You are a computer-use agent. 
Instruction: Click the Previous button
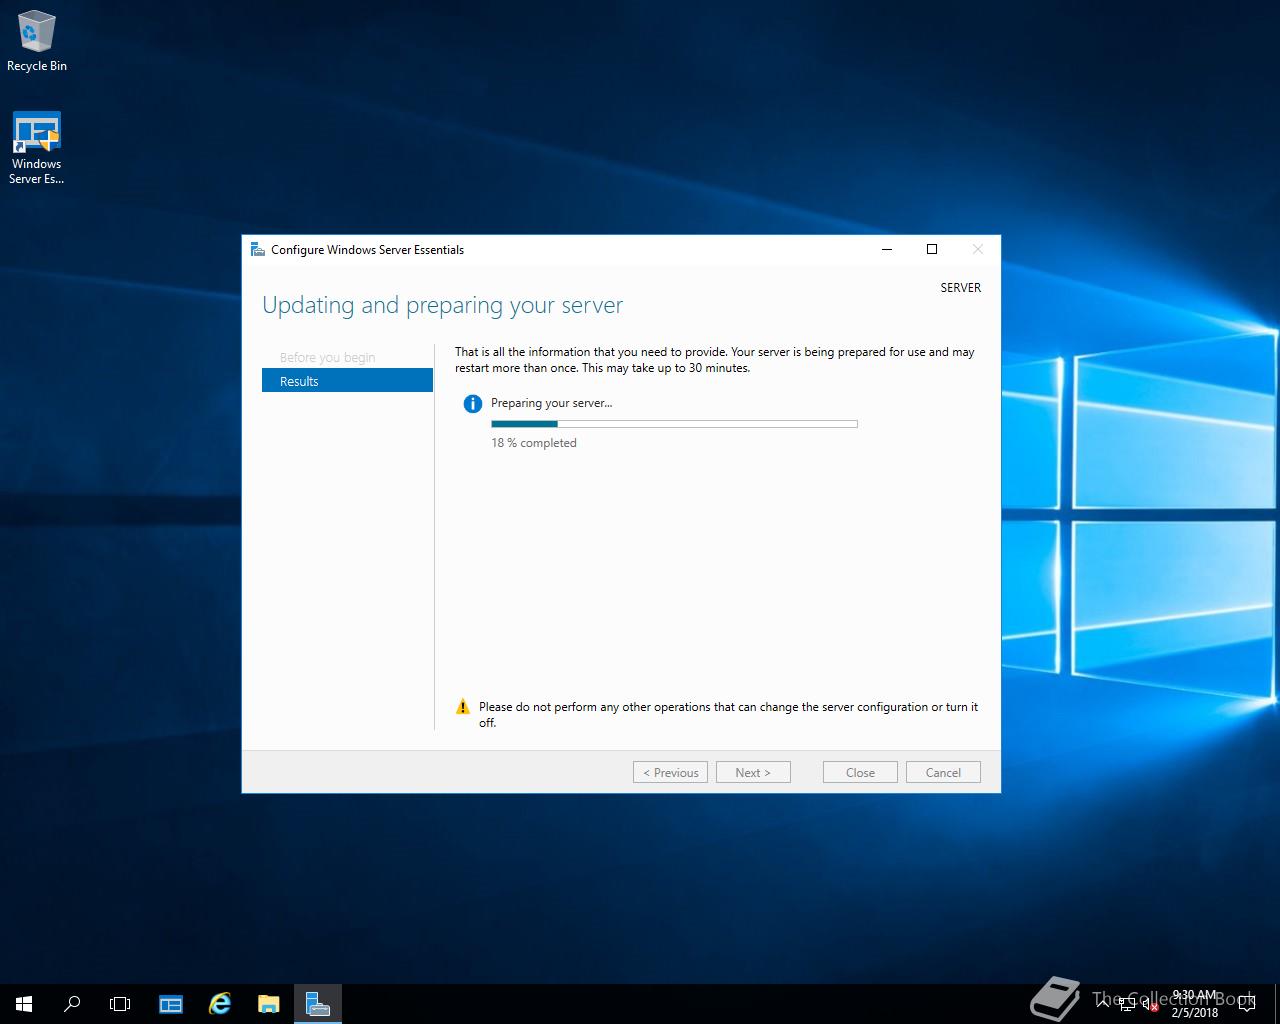pyautogui.click(x=670, y=772)
